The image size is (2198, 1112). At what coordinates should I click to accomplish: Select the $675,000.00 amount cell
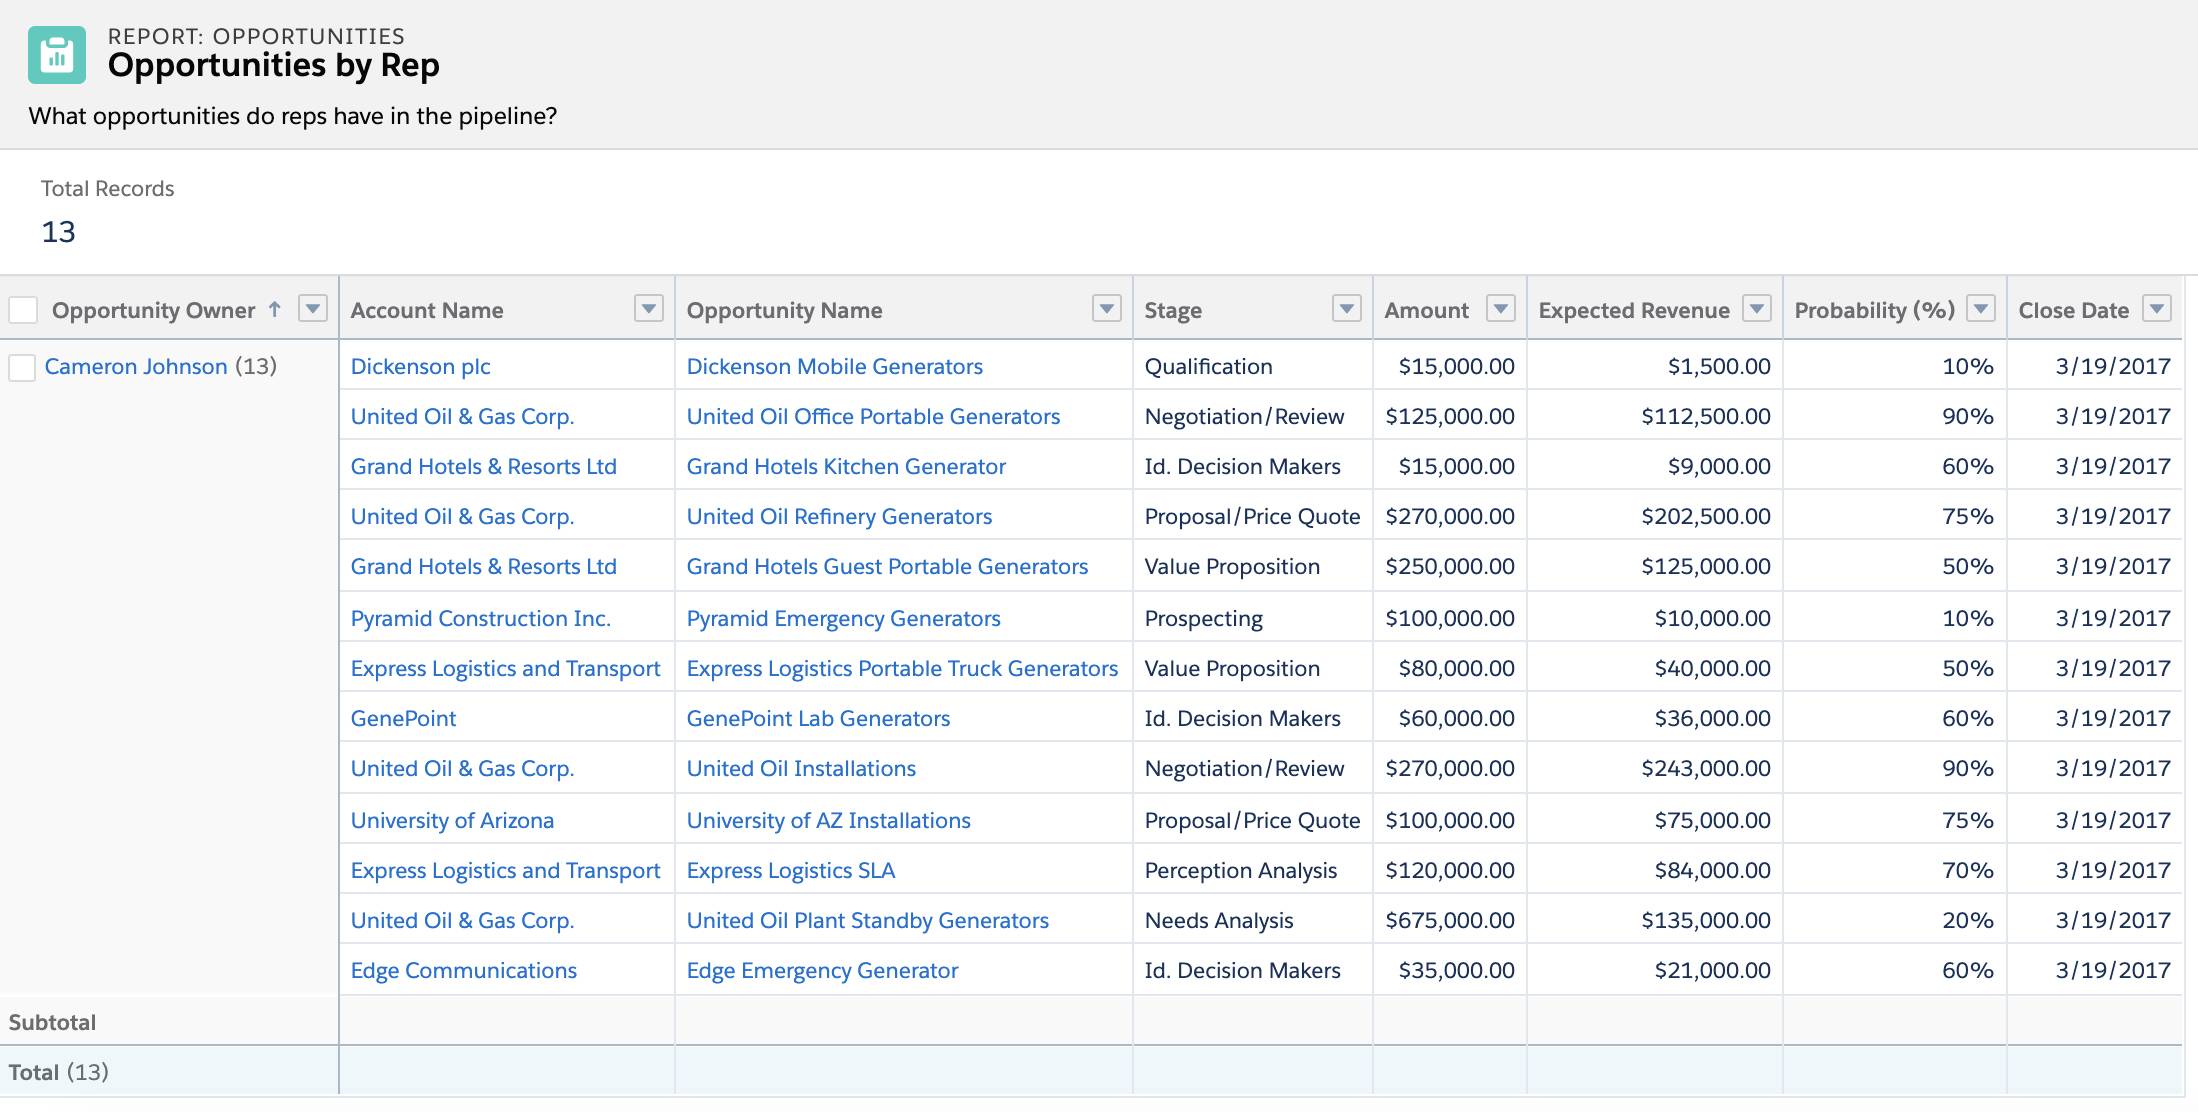[1450, 920]
